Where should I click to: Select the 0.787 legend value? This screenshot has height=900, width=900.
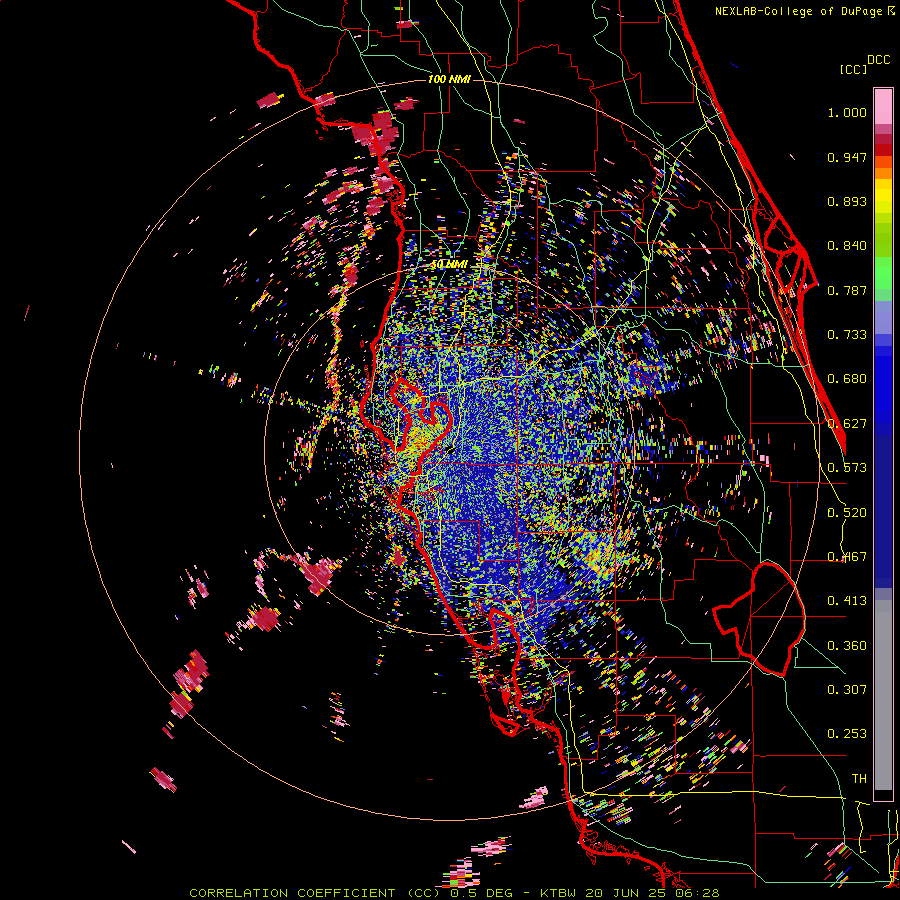coord(847,290)
